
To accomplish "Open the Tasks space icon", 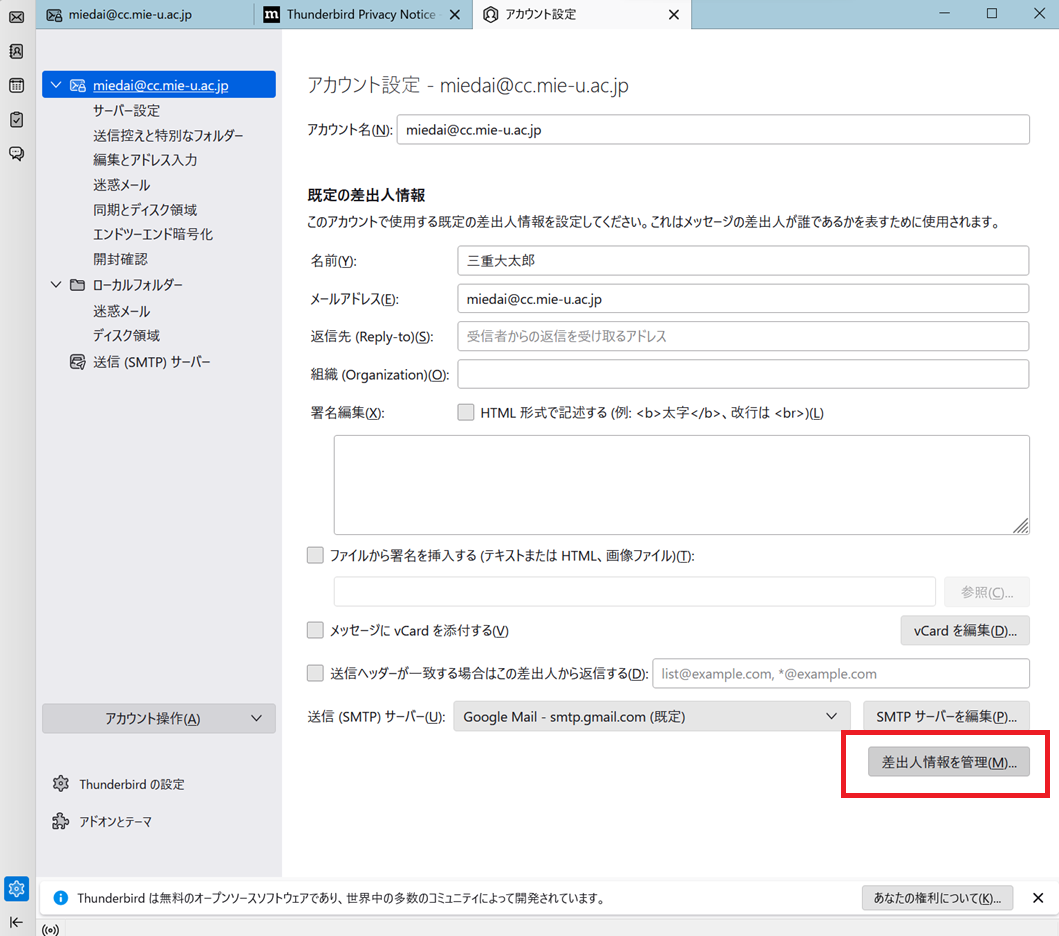I will tap(16, 120).
